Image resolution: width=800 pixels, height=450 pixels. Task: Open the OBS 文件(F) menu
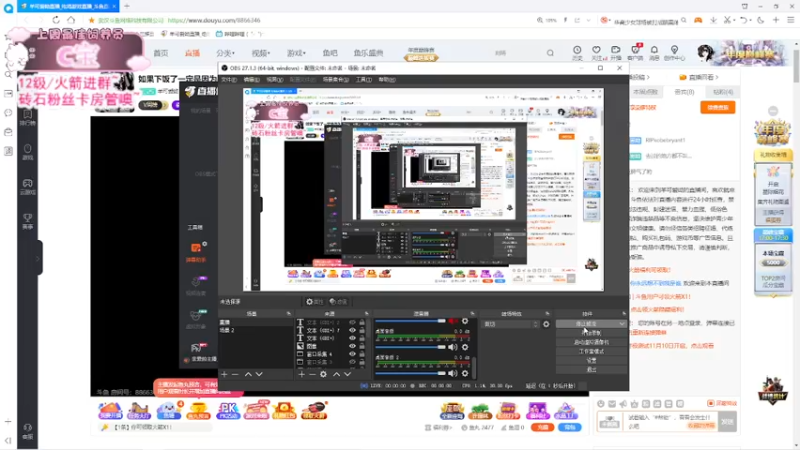[x=229, y=80]
